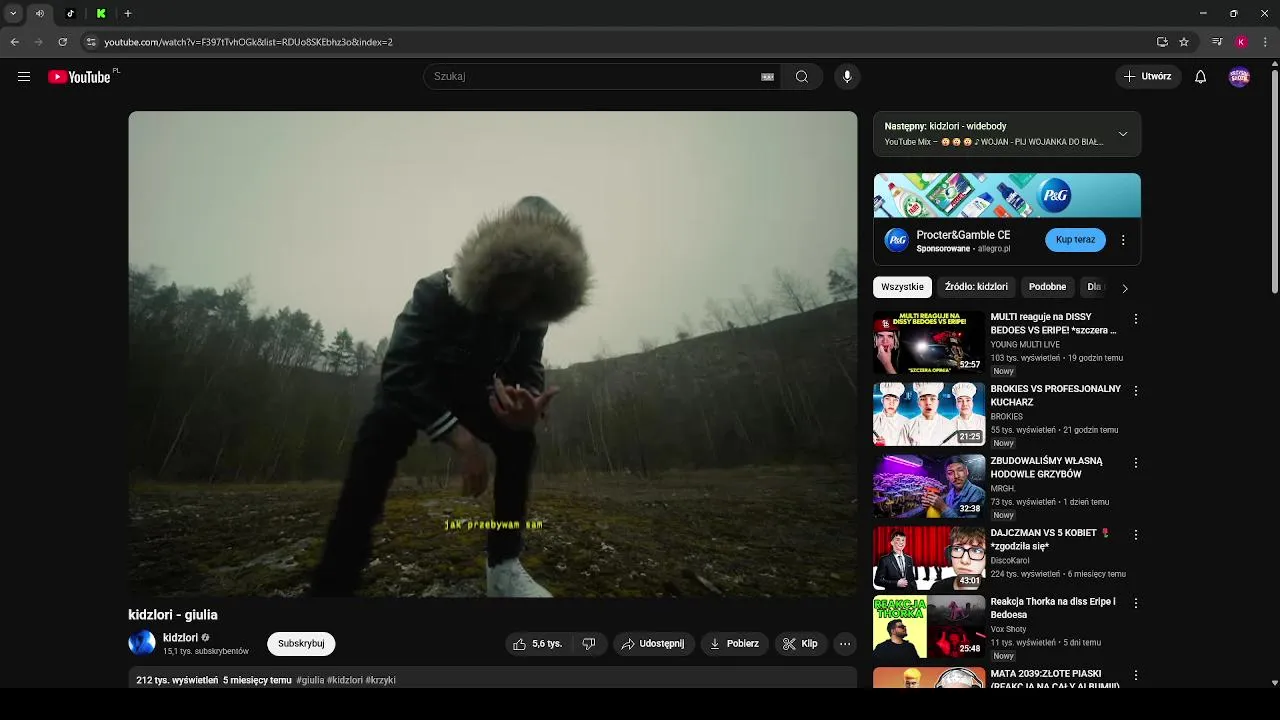Click the magnifier search button
This screenshot has height=720, width=1280.
[x=802, y=77]
